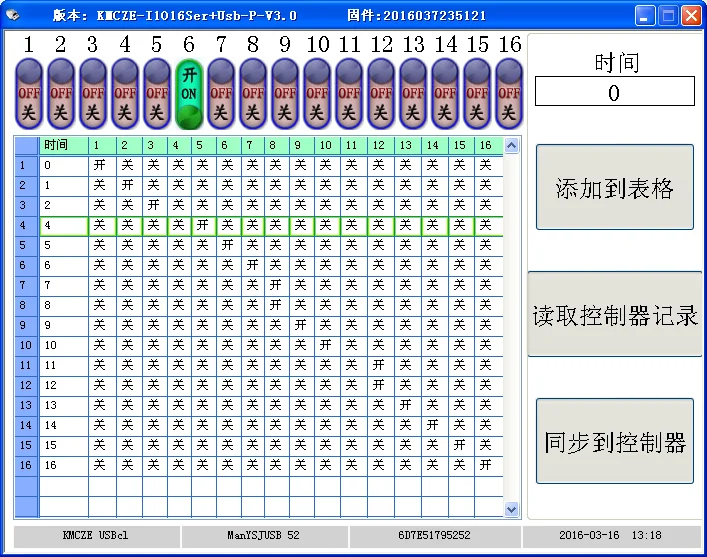Select row header 16 in table
Screen dimensions: 707x557
(x=27, y=465)
